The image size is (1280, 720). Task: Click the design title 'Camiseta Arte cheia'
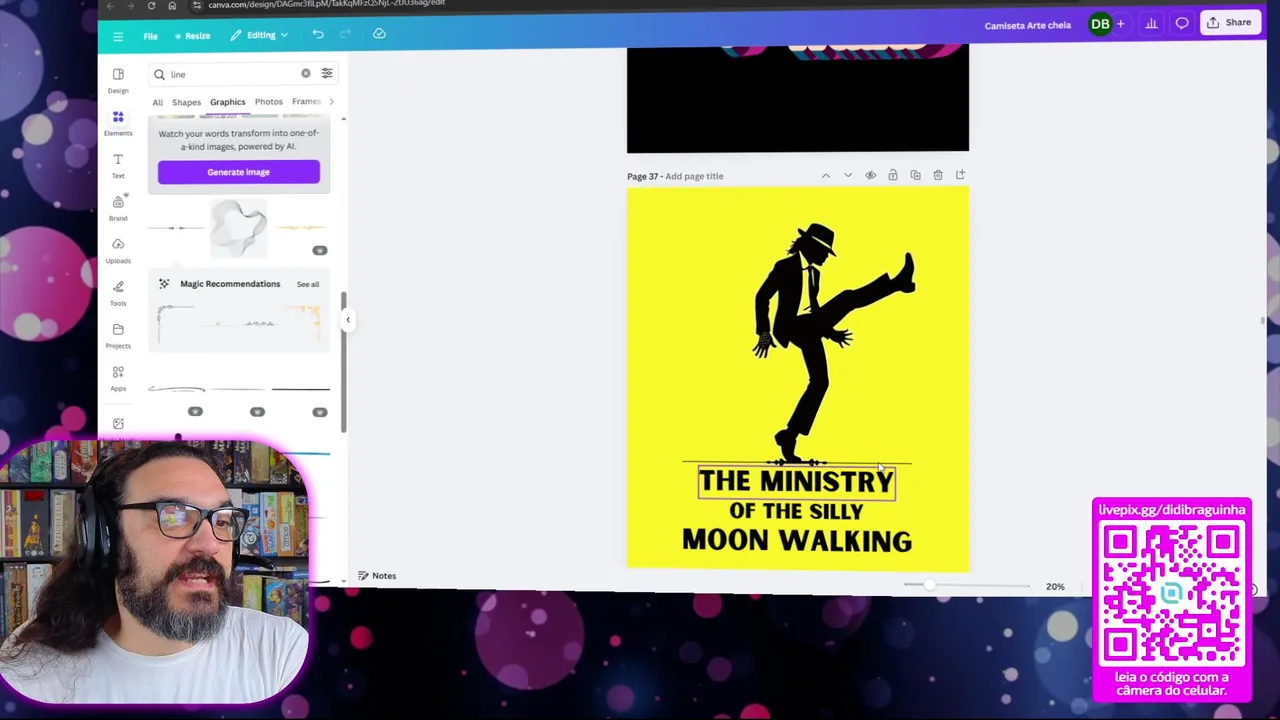(x=1027, y=25)
